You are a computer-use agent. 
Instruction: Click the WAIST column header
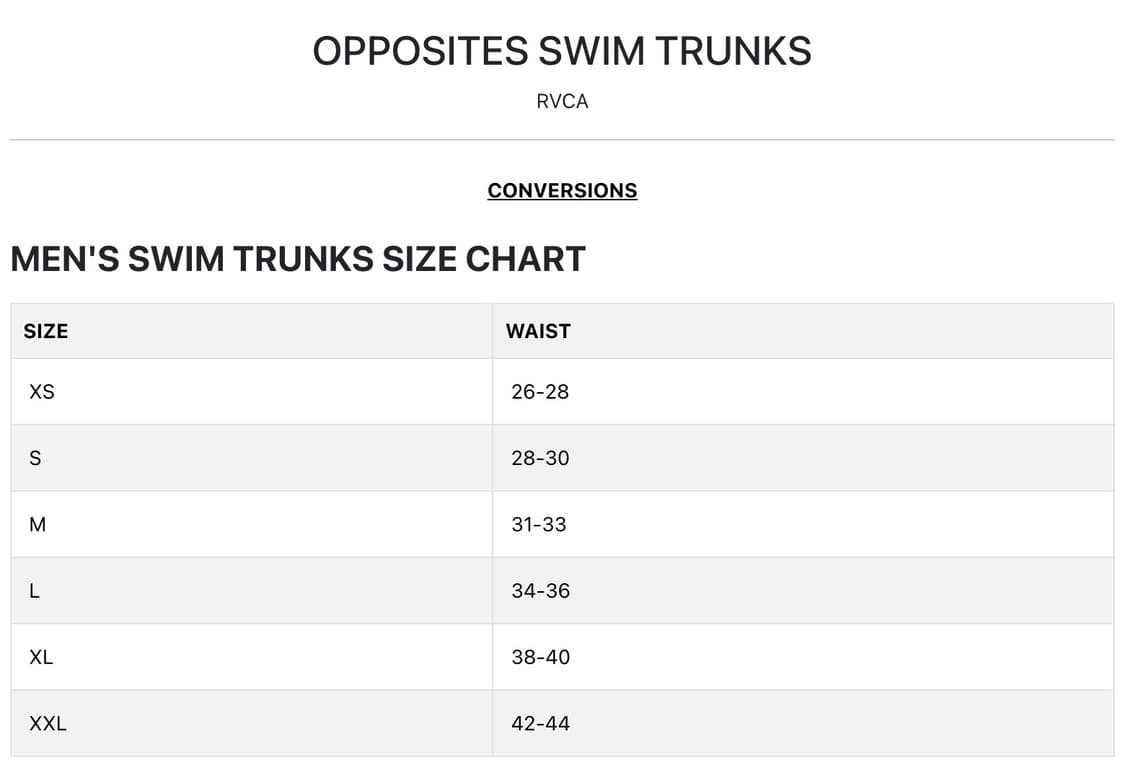[x=803, y=331]
